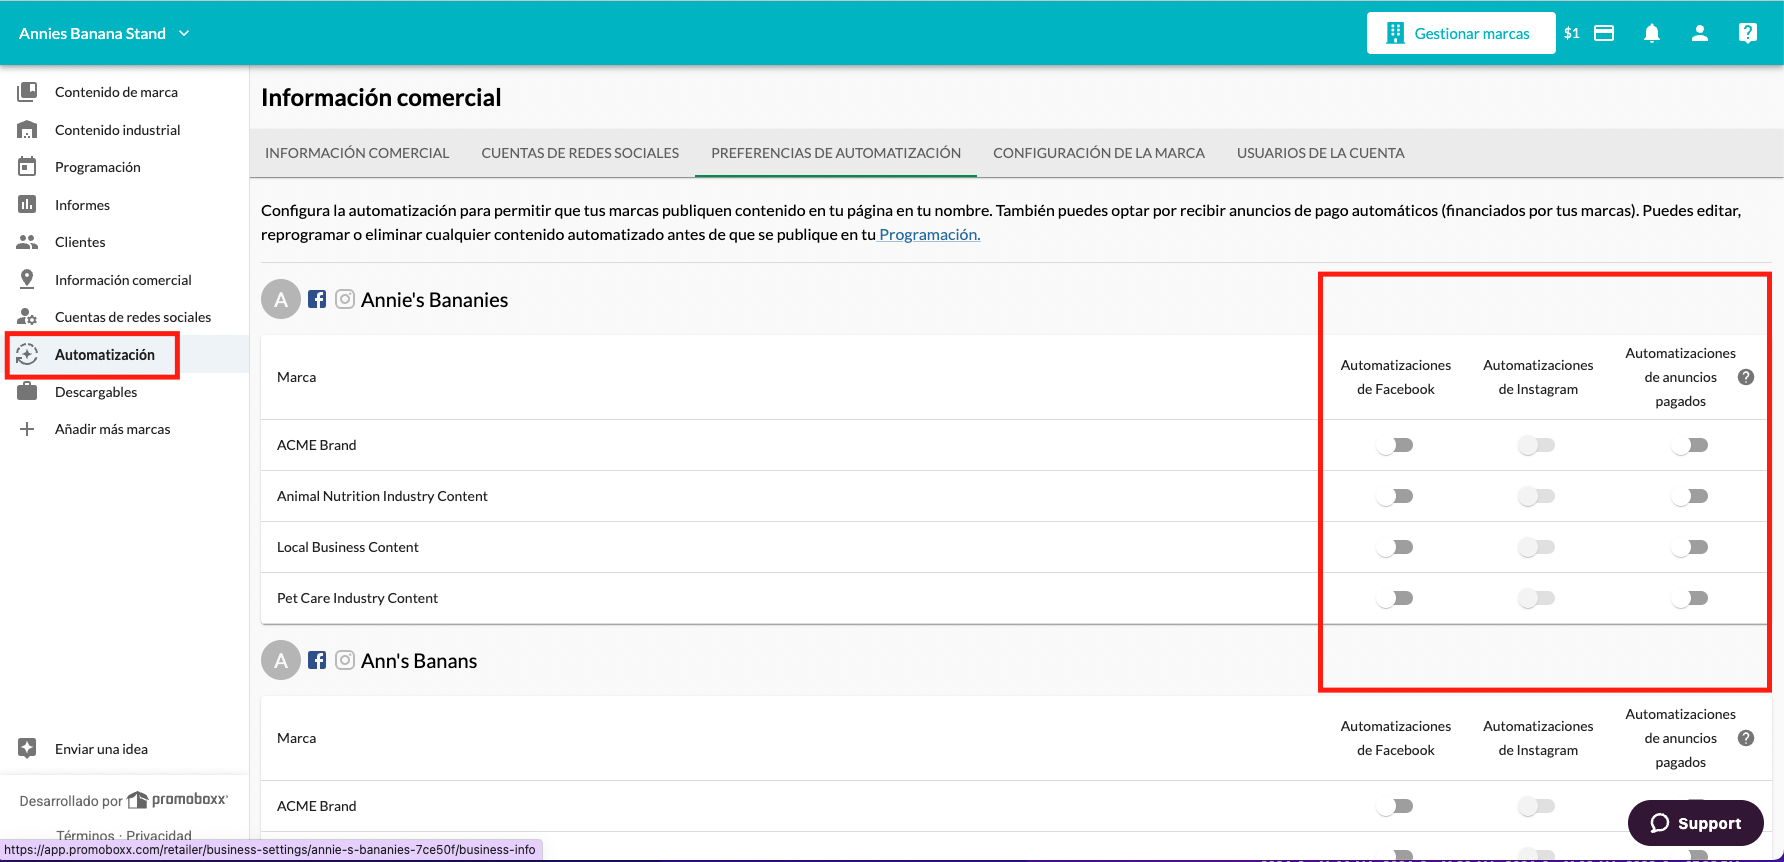
Task: Toggle Facebook automation for ACME Brand under Ann's Banans
Action: pyautogui.click(x=1395, y=806)
